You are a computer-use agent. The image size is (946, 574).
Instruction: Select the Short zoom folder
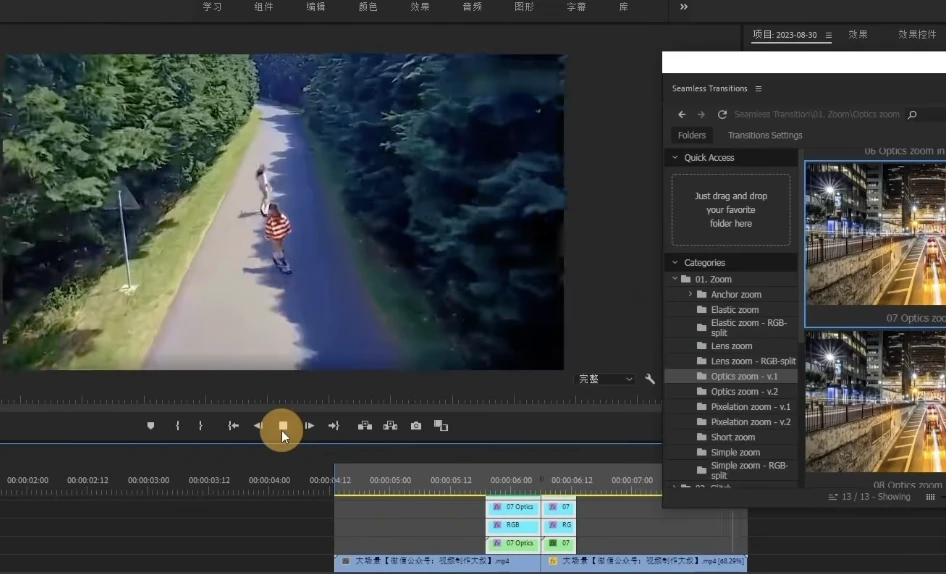click(x=731, y=437)
